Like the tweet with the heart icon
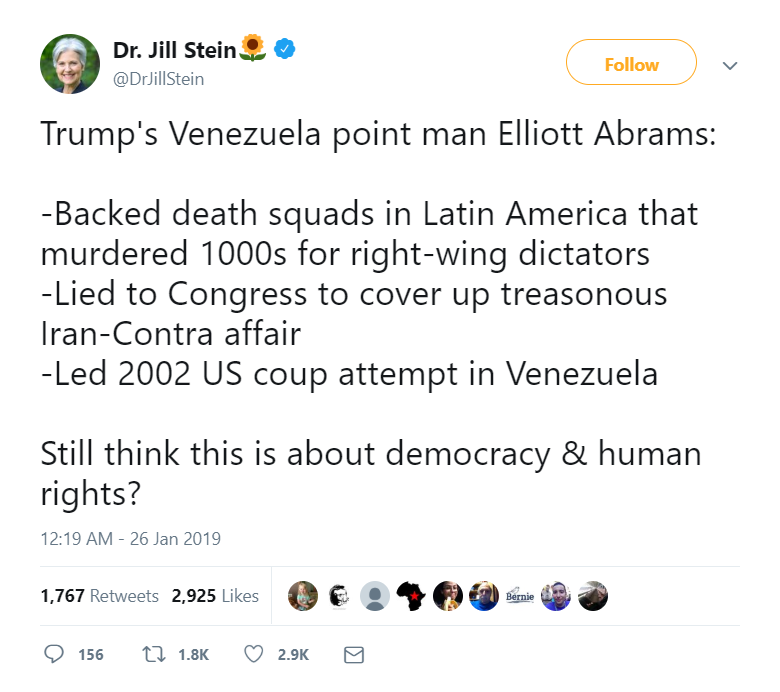 pyautogui.click(x=254, y=654)
